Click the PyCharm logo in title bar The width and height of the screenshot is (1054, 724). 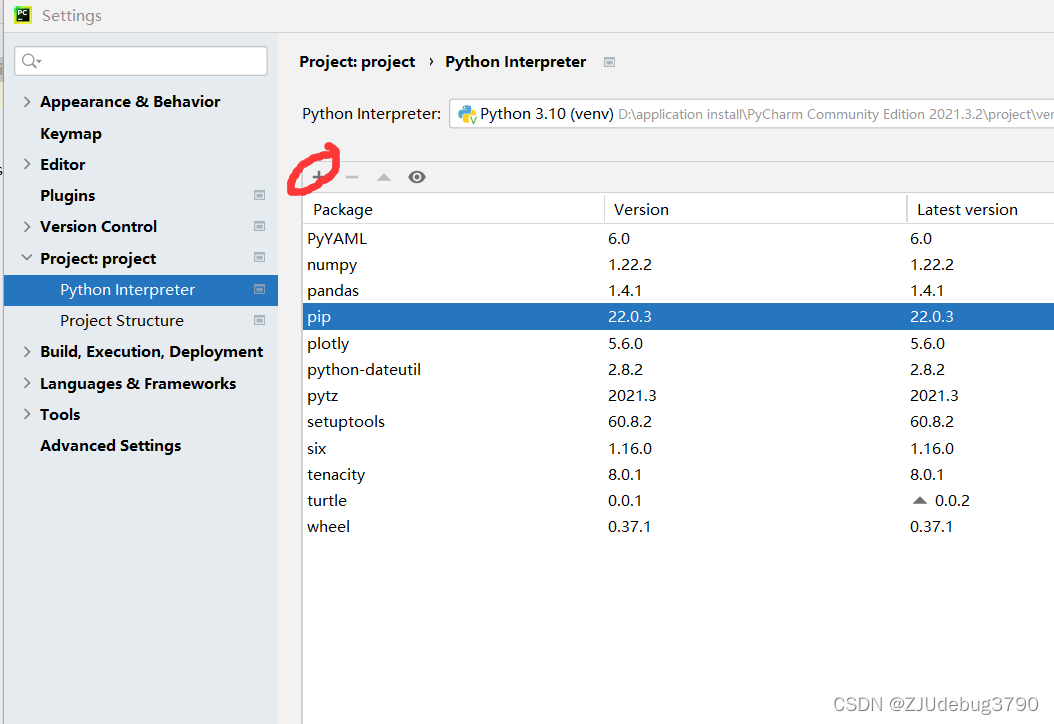23,15
